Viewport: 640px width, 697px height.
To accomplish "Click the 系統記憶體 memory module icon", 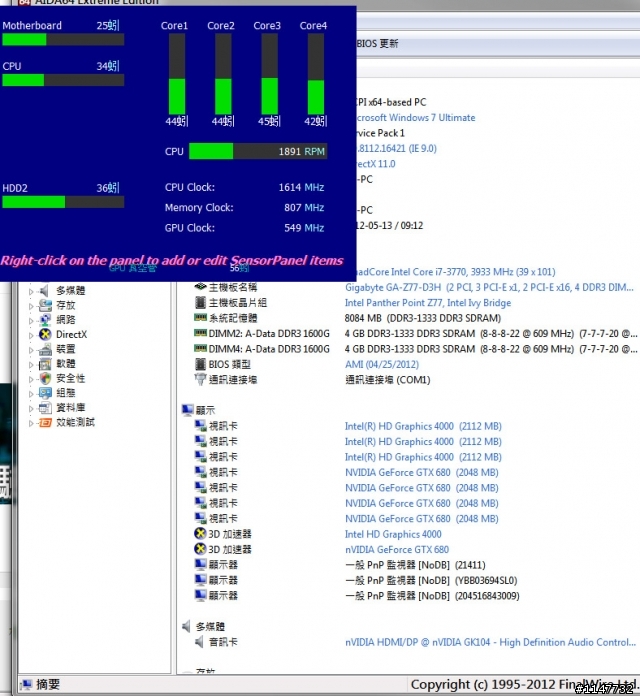I will point(200,317).
